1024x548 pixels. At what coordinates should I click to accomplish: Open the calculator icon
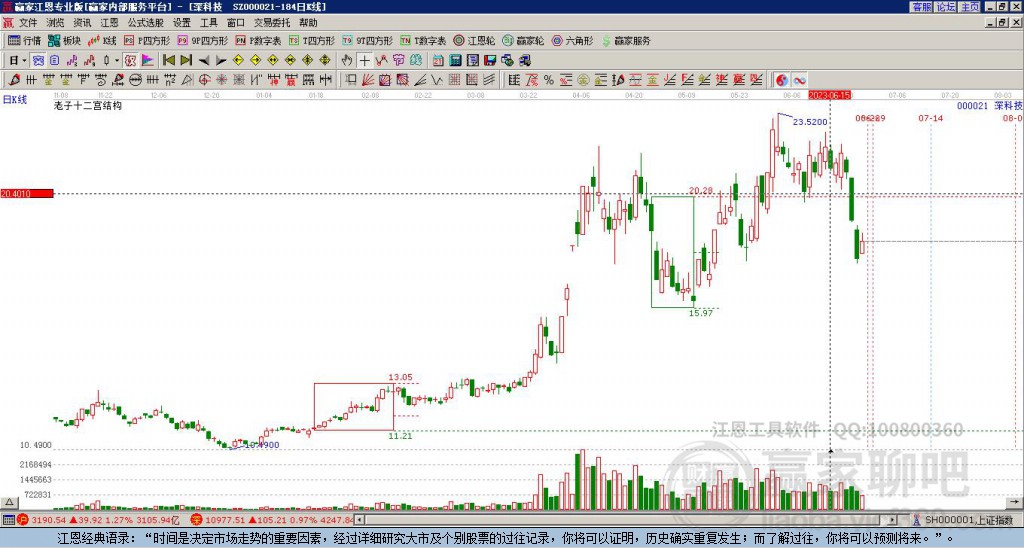click(455, 60)
